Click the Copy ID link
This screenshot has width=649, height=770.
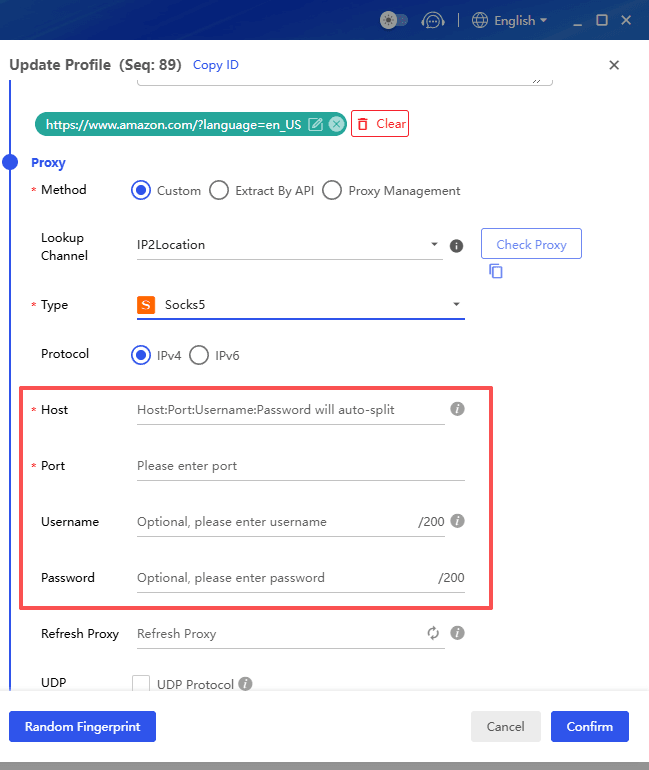coord(216,65)
